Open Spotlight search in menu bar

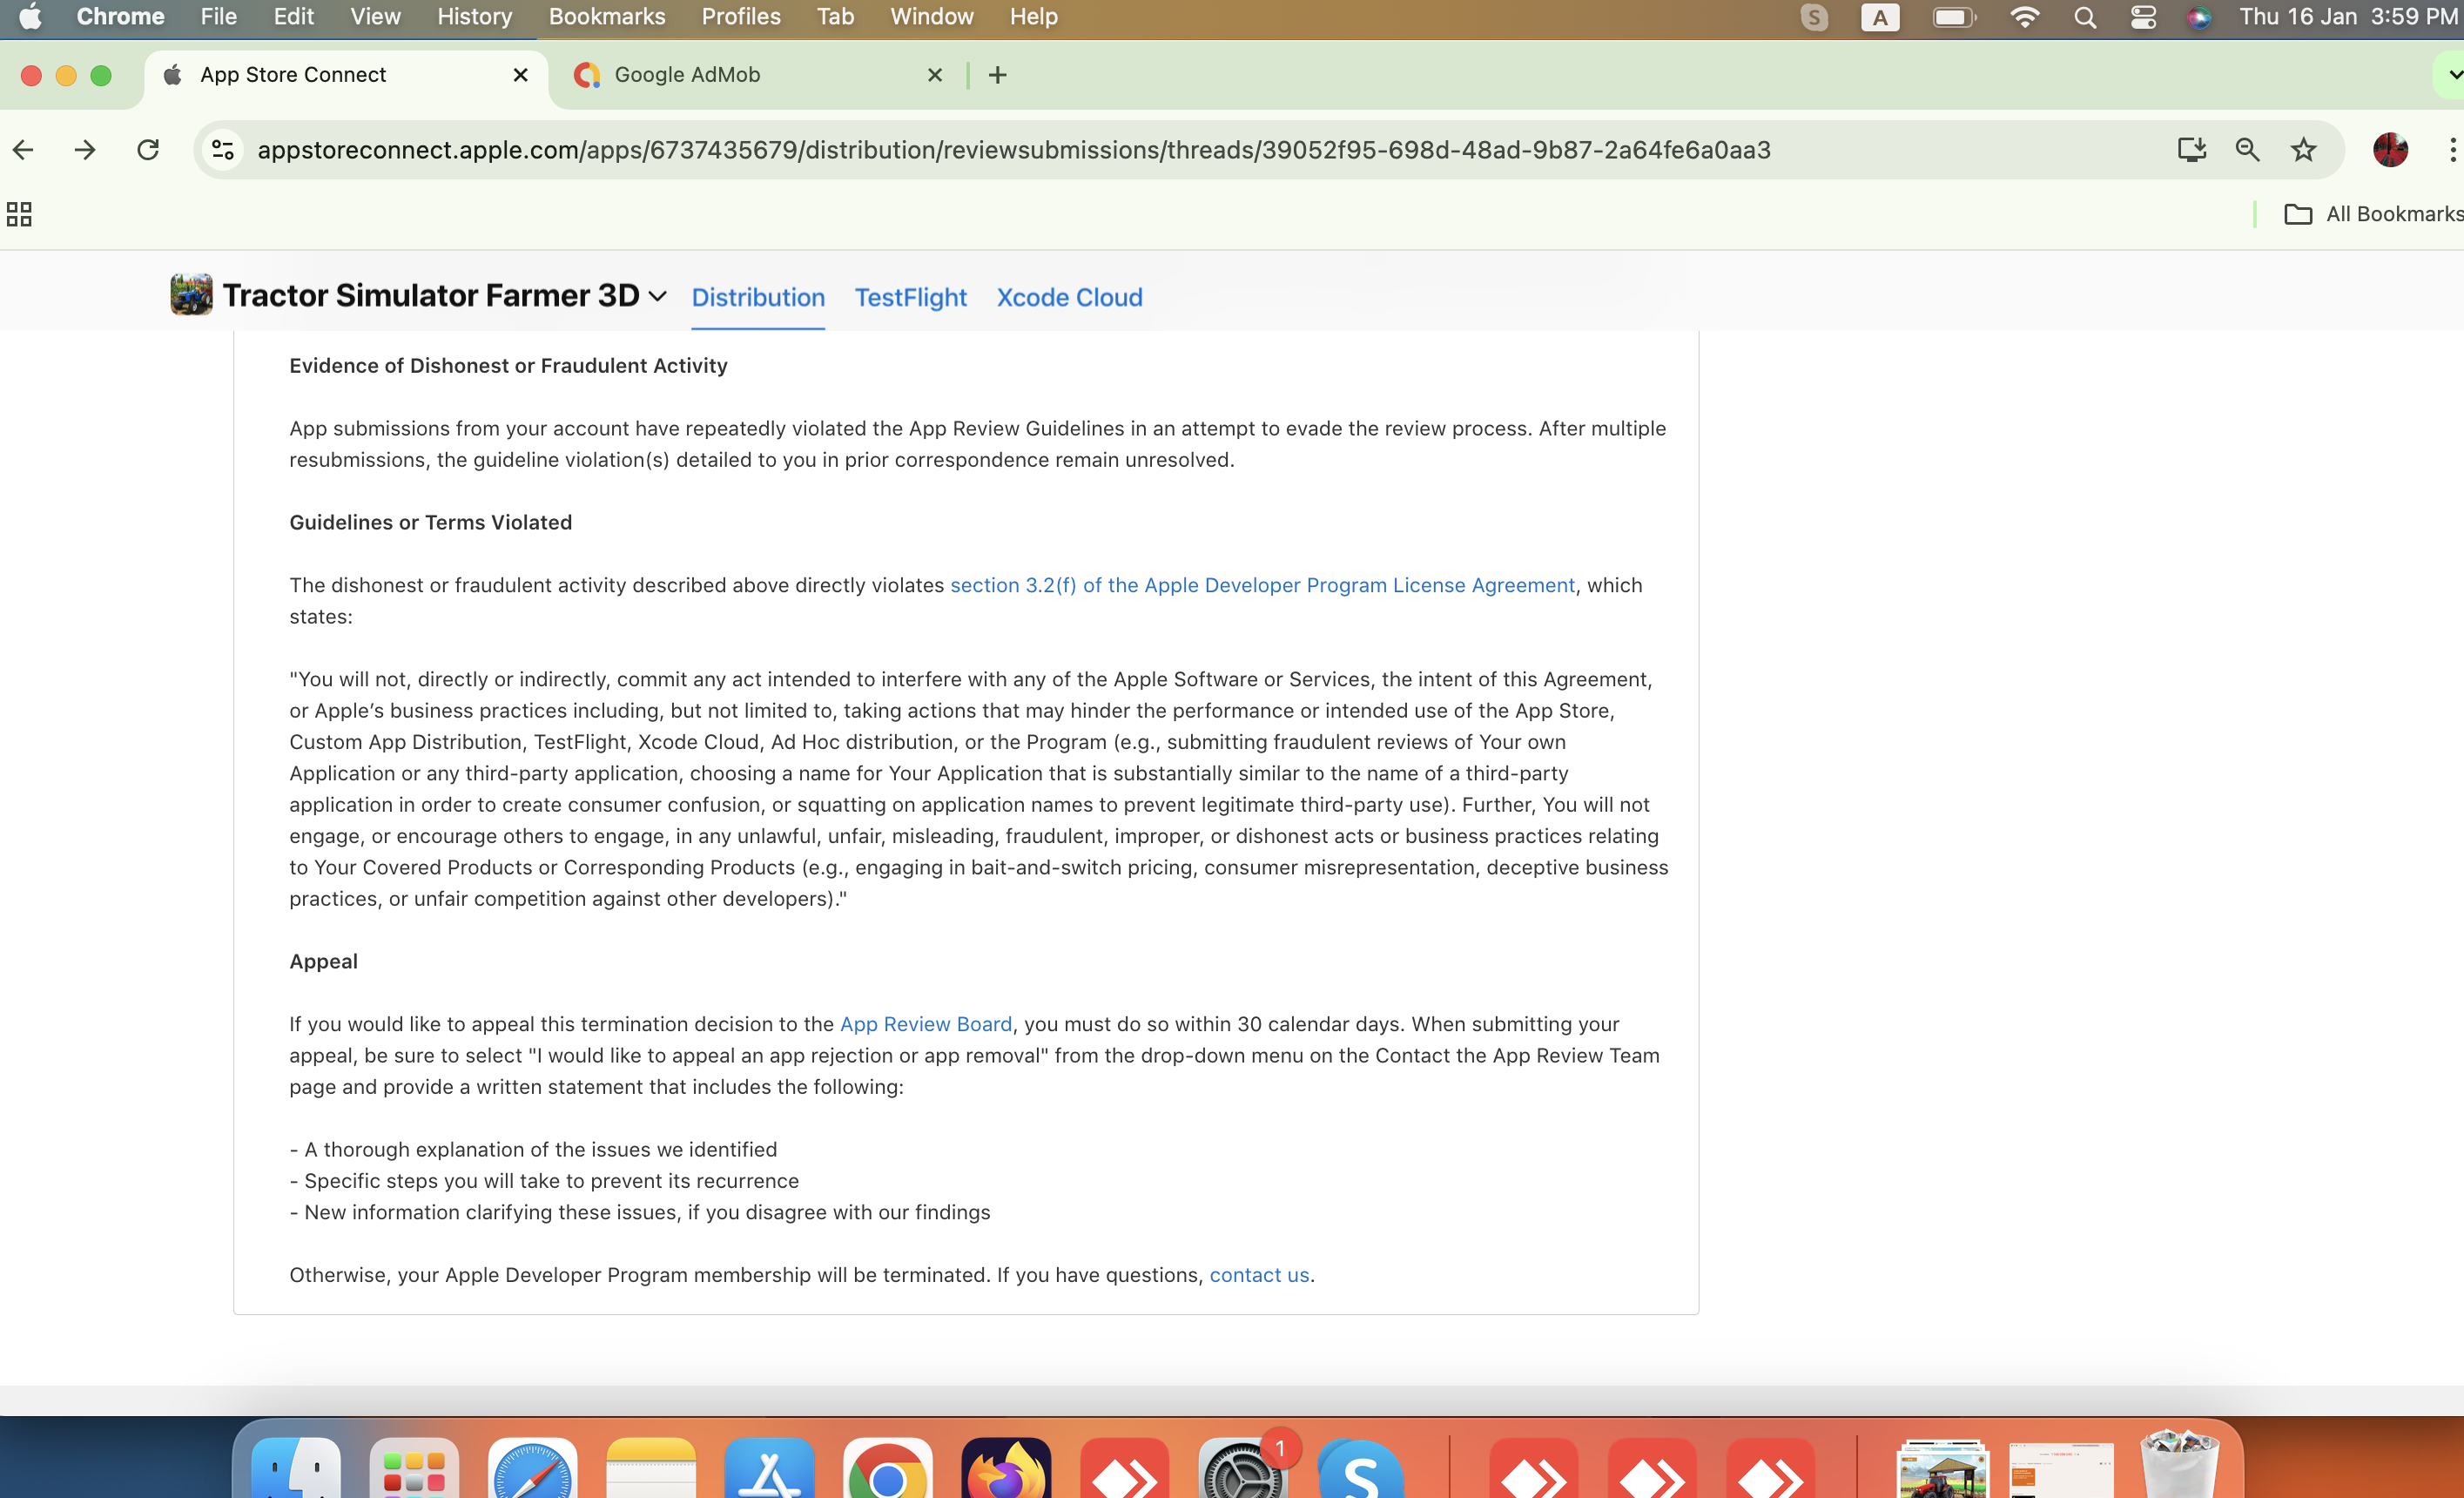click(2085, 17)
